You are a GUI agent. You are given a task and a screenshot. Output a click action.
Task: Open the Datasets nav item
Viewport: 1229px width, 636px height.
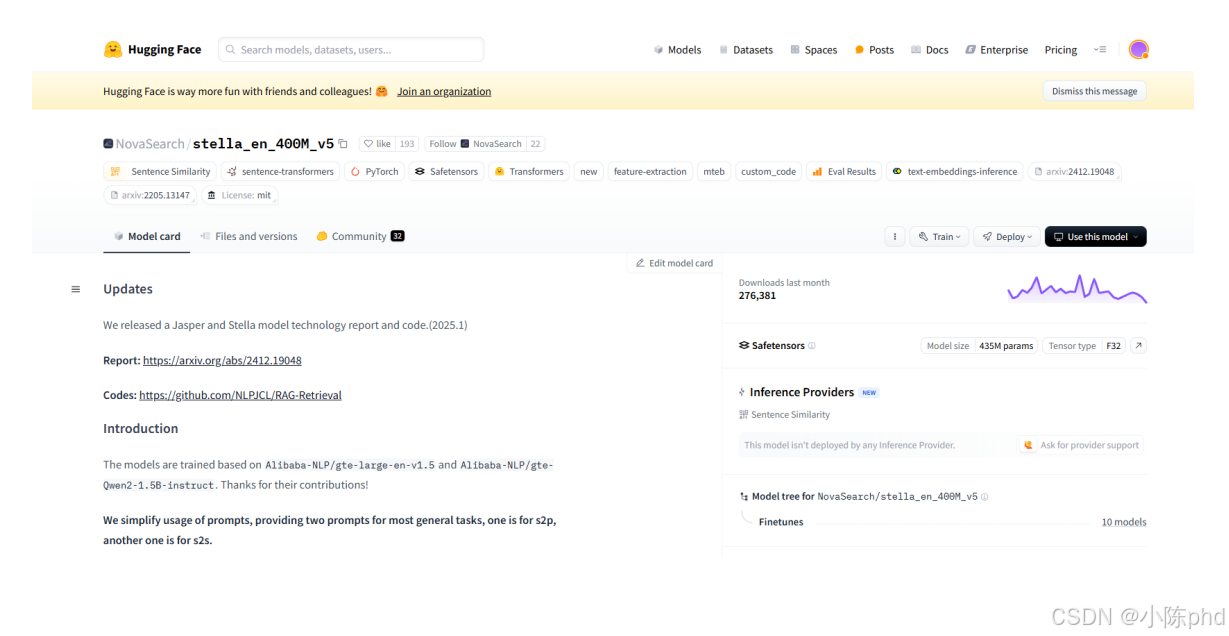pyautogui.click(x=745, y=50)
